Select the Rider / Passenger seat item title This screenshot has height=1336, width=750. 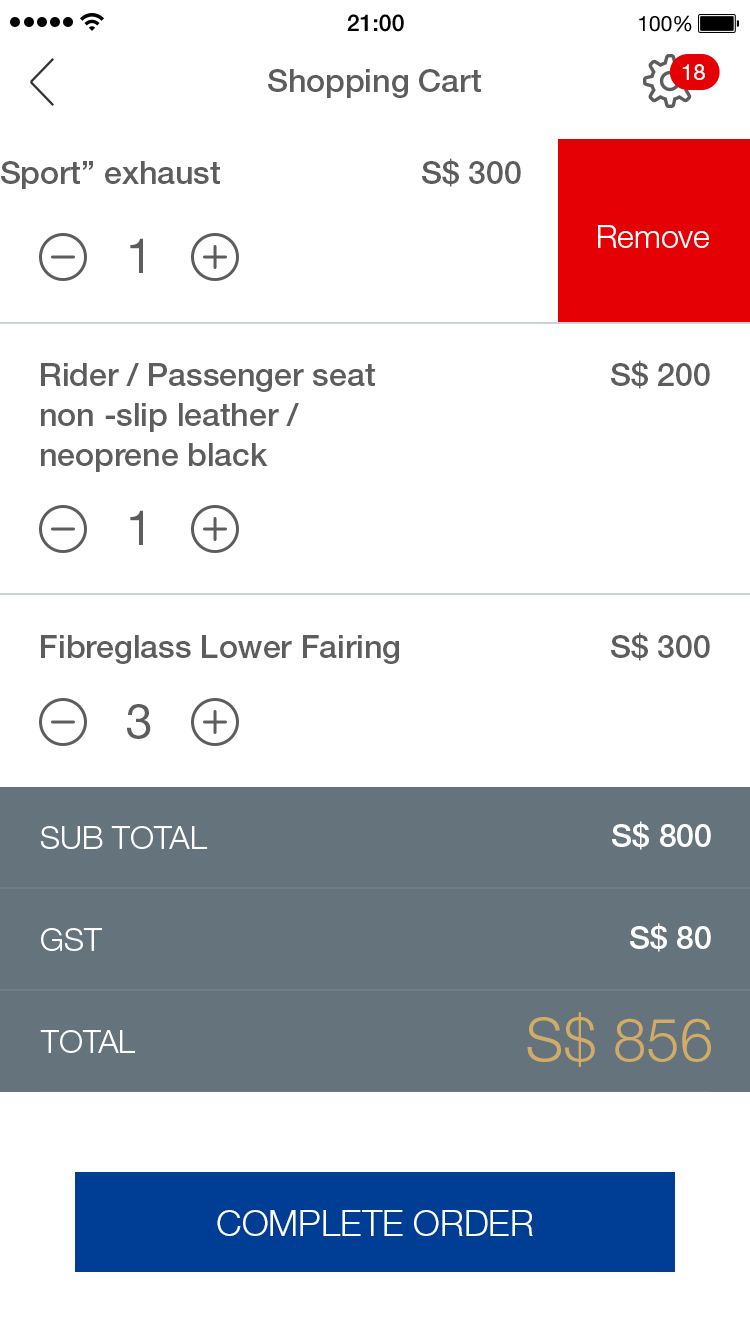pyautogui.click(x=207, y=415)
